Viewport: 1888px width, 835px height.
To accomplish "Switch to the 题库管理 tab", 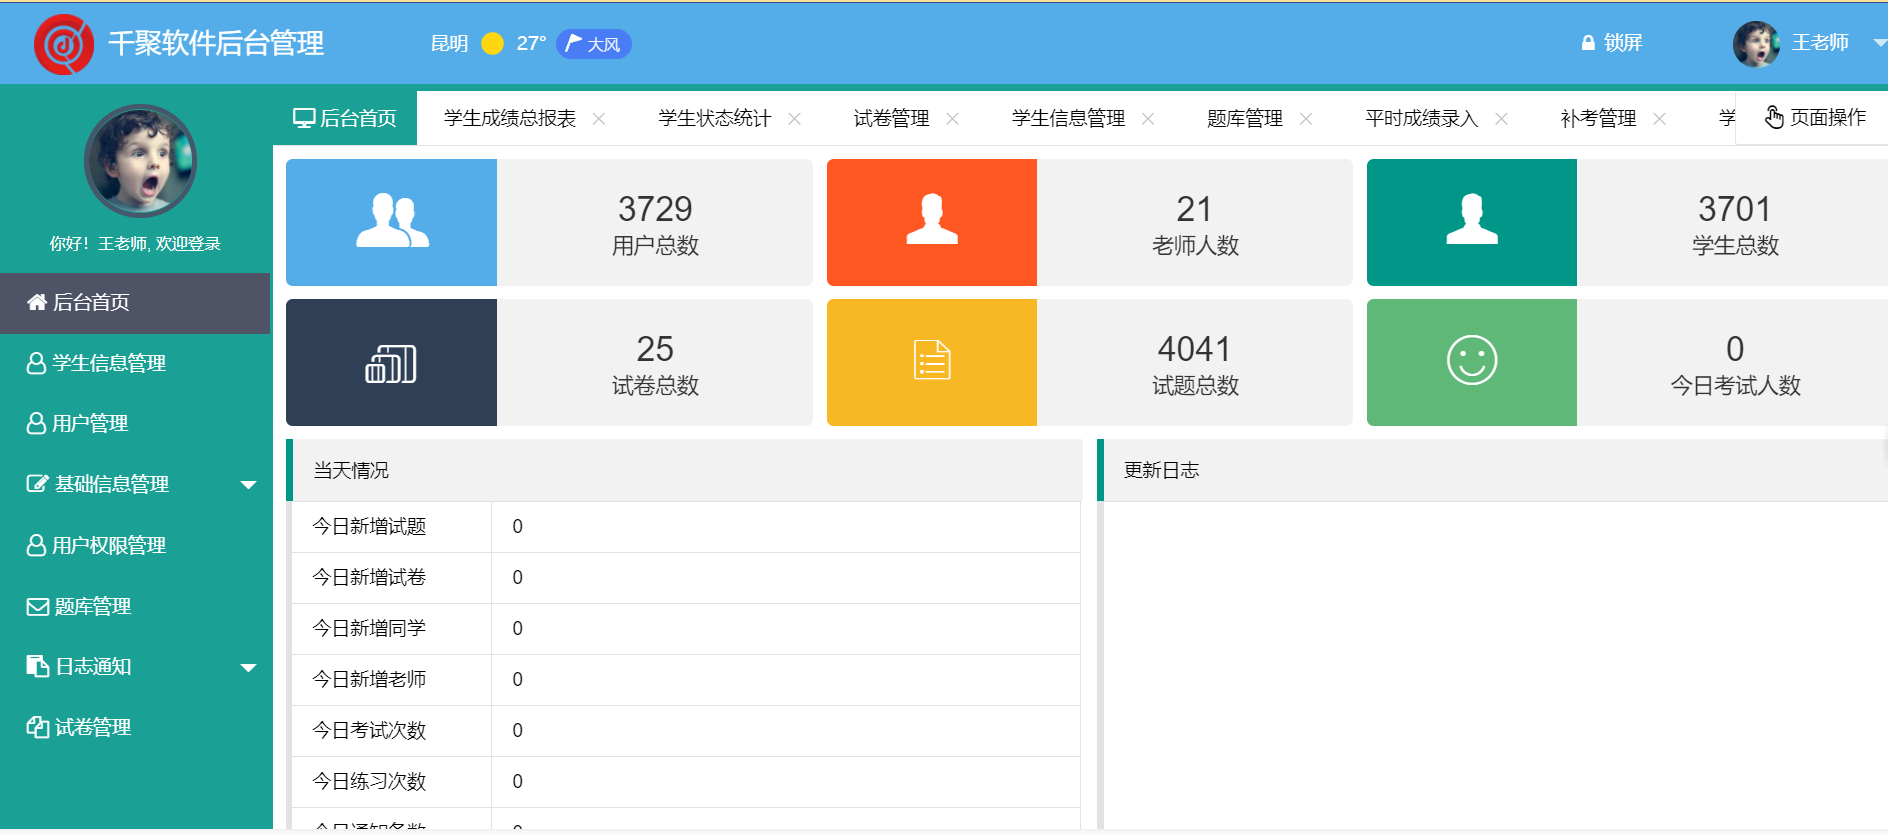I will [1244, 119].
